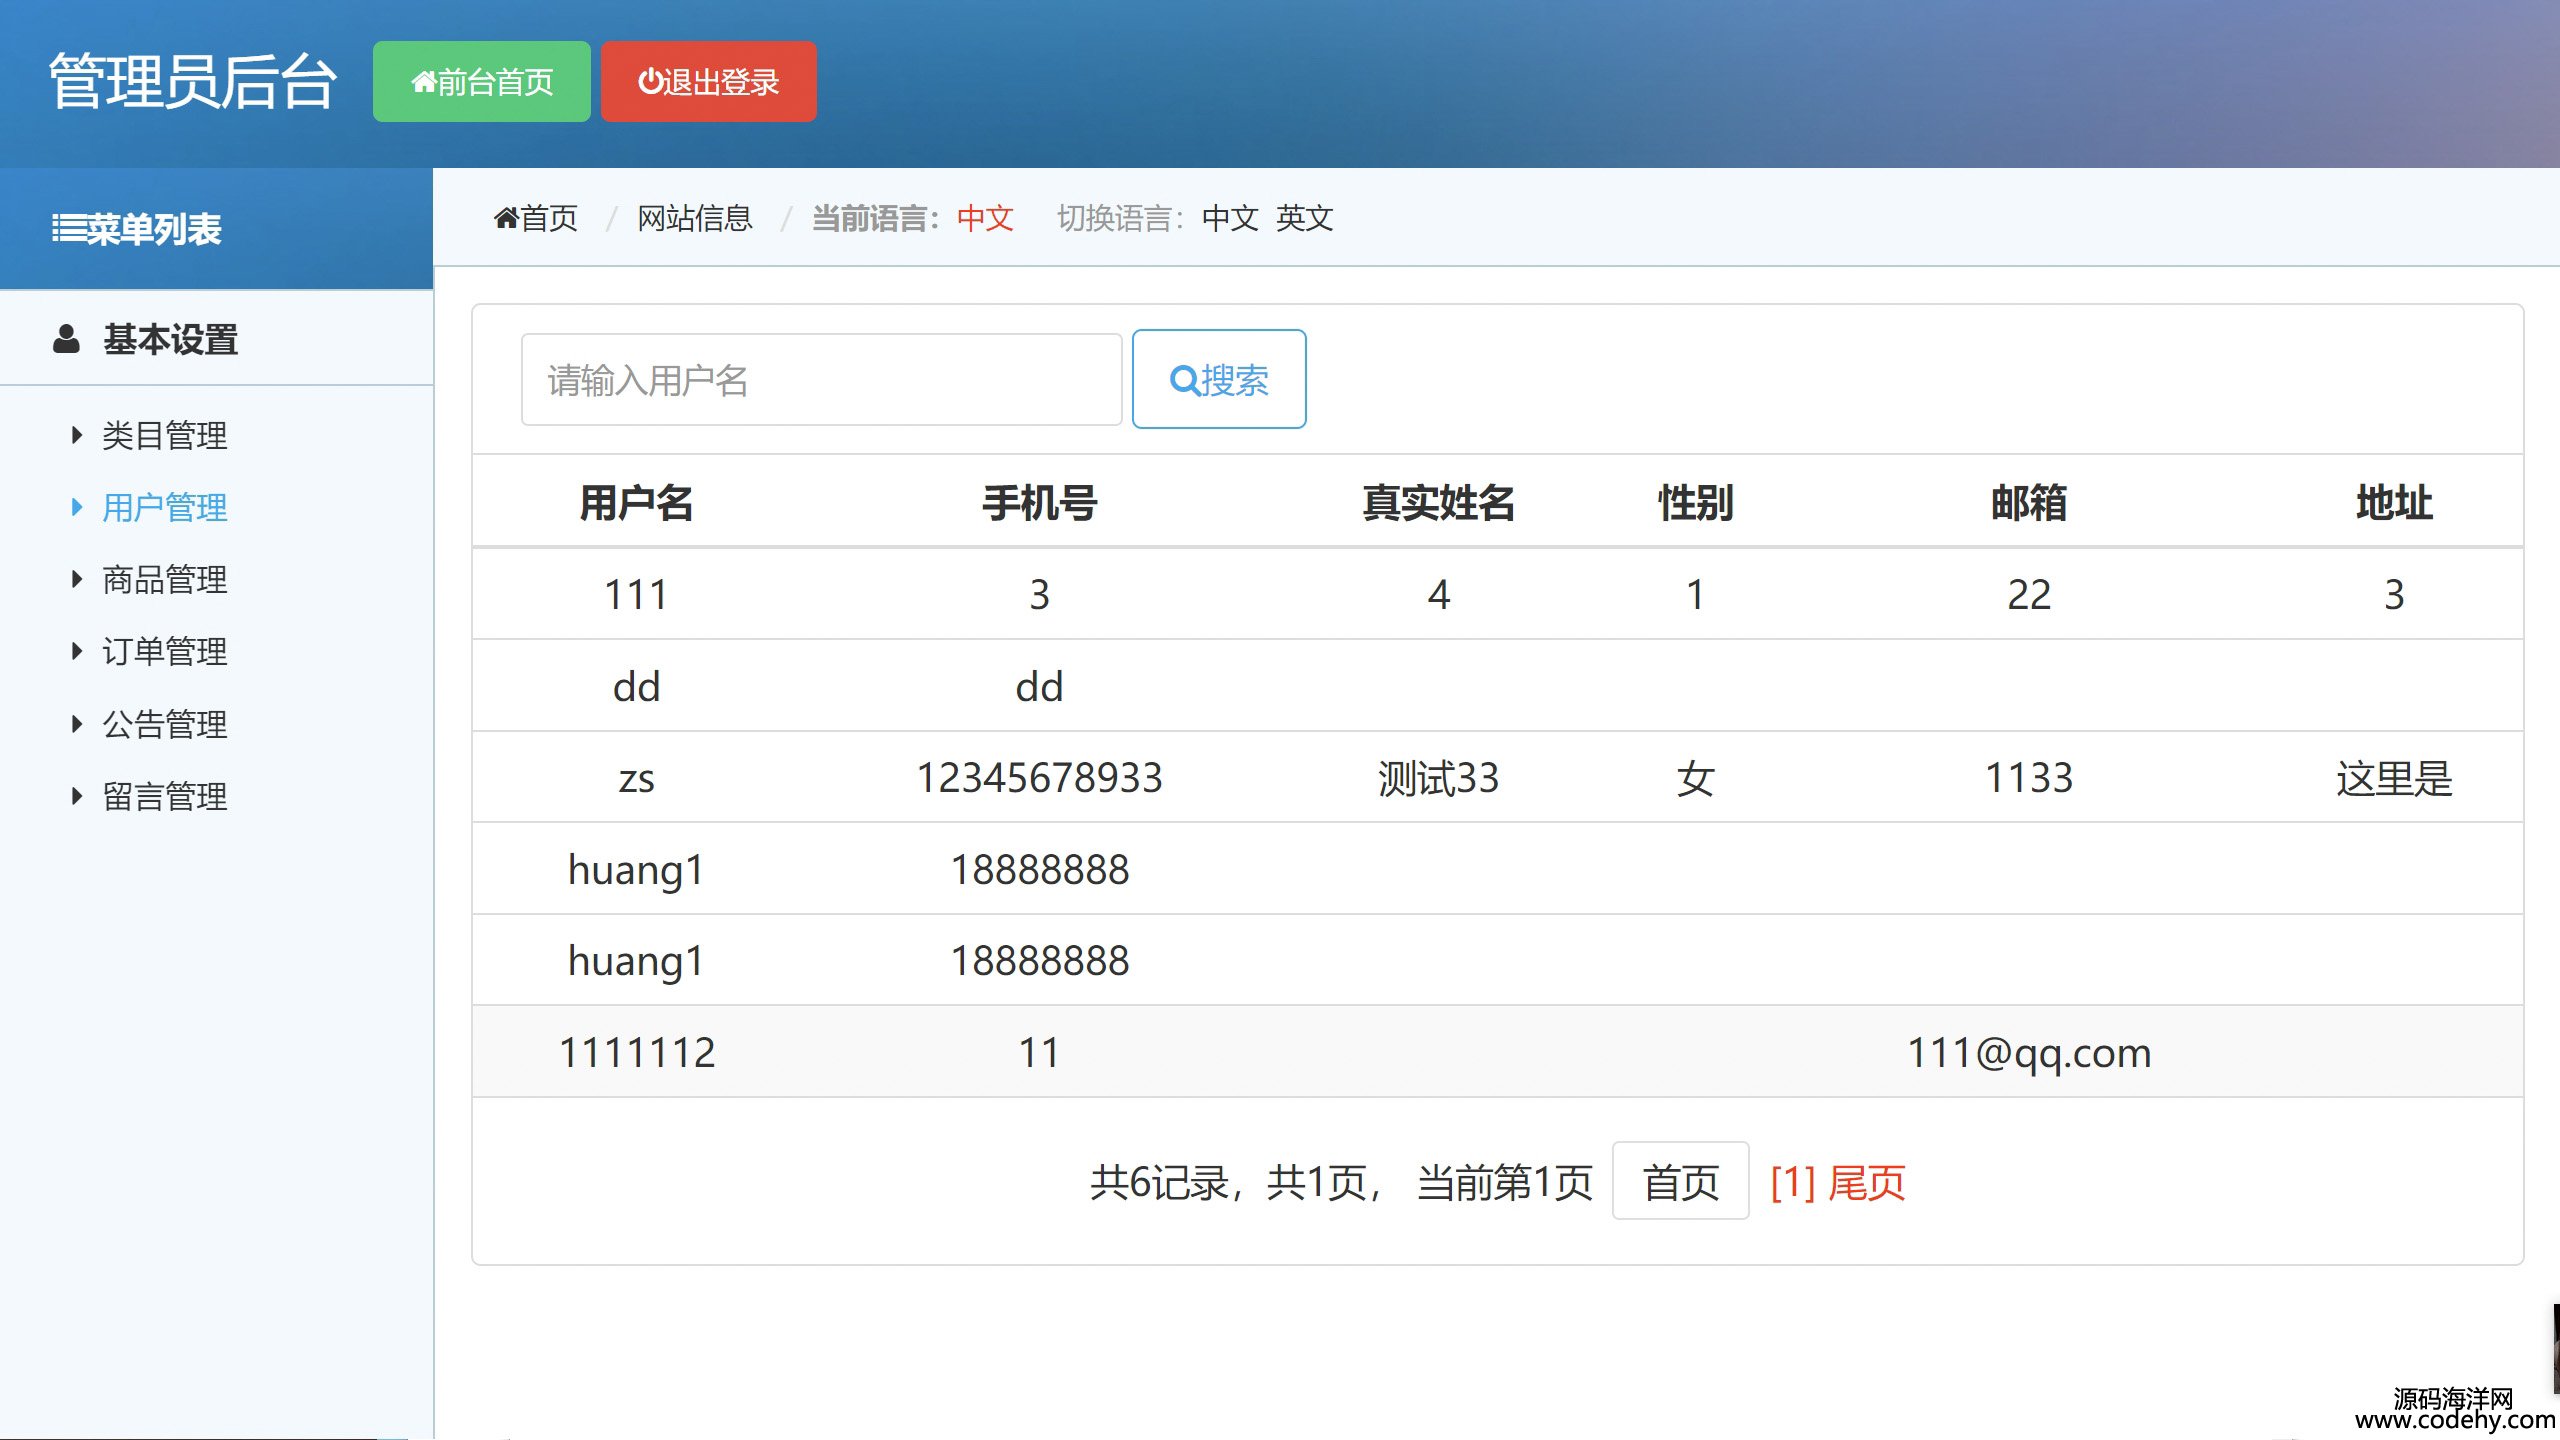Open the 留言管理 menu item
This screenshot has height=1440, width=2560.
165,797
